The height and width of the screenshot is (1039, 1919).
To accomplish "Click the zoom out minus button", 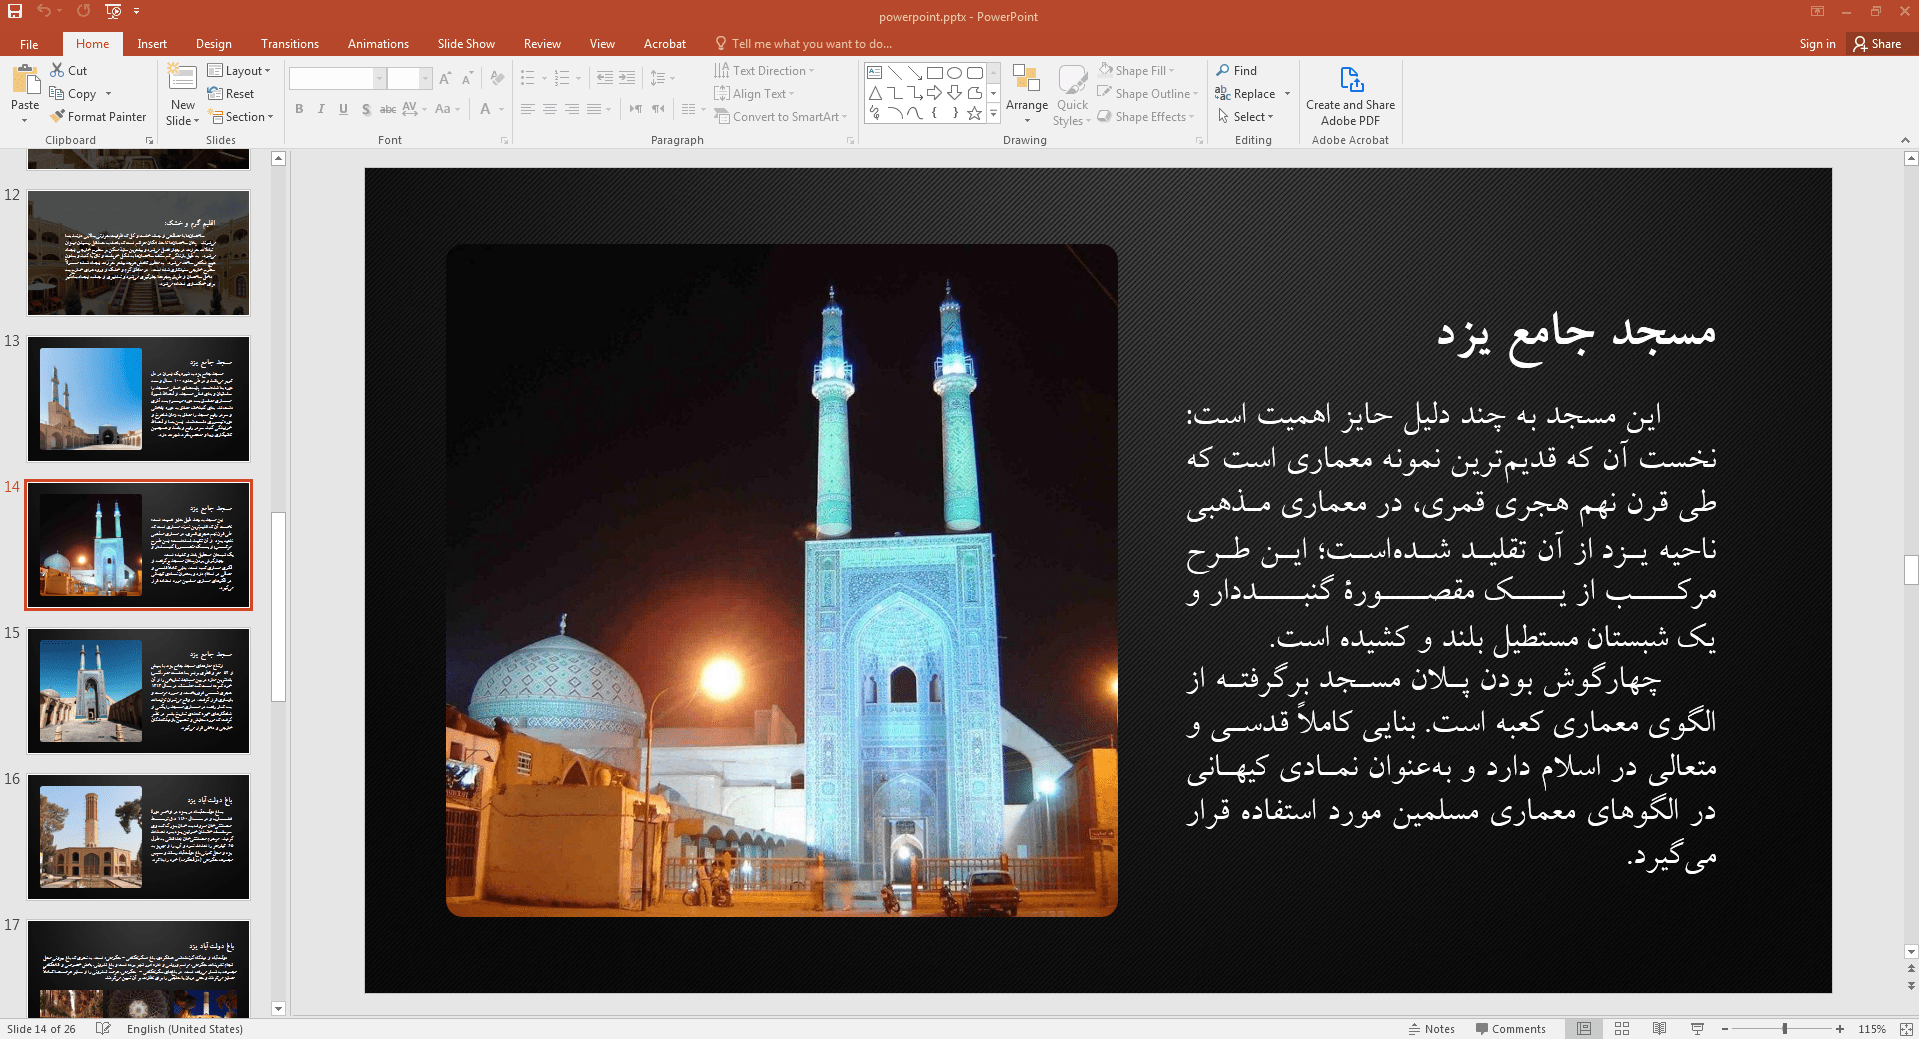I will pyautogui.click(x=1725, y=1029).
